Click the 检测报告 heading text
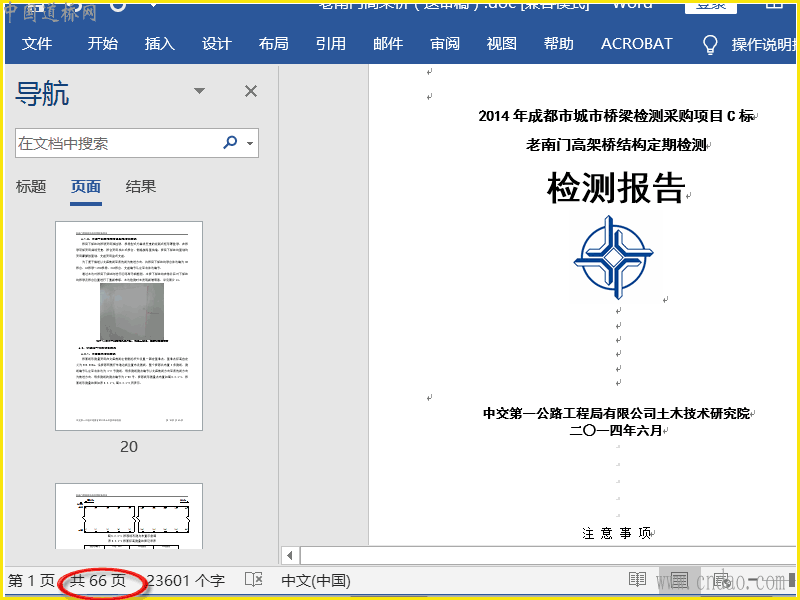This screenshot has height=600, width=800. click(x=616, y=188)
